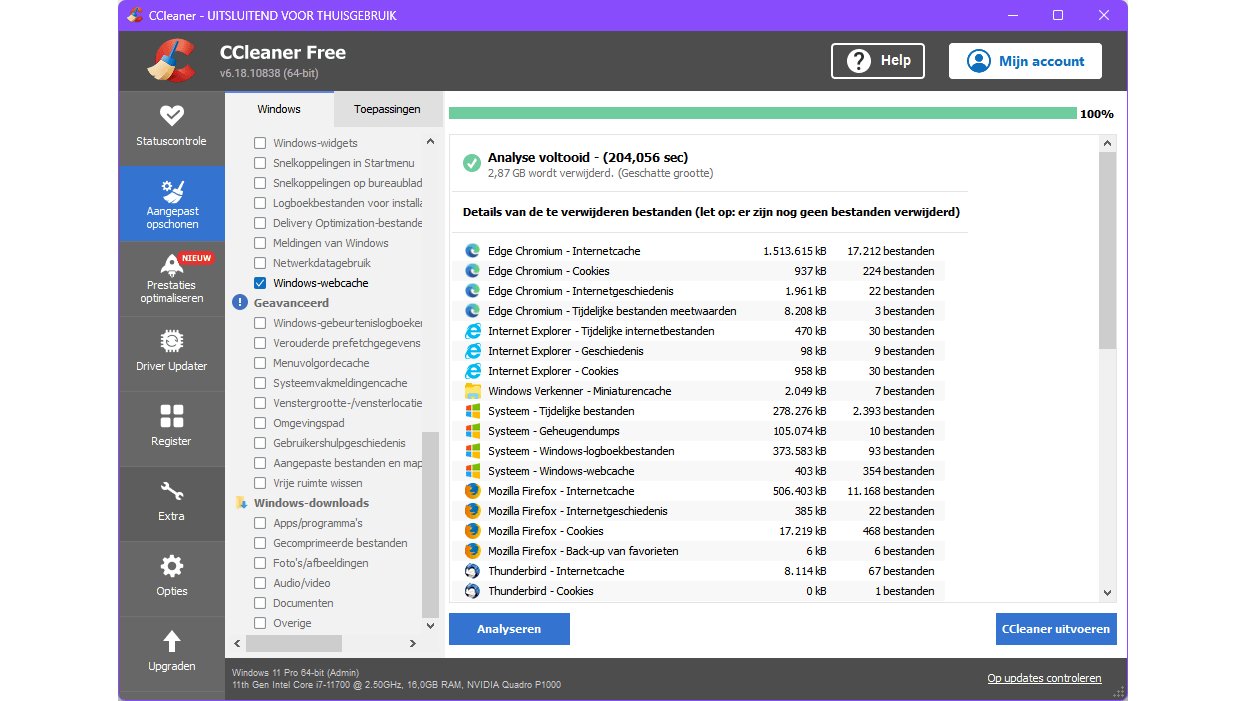Open Opties gear icon

[x=171, y=566]
